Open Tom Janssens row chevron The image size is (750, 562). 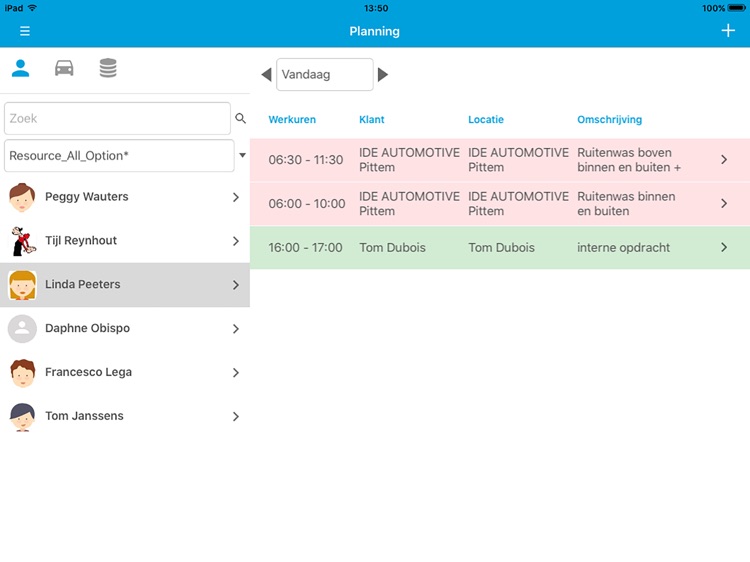[236, 417]
